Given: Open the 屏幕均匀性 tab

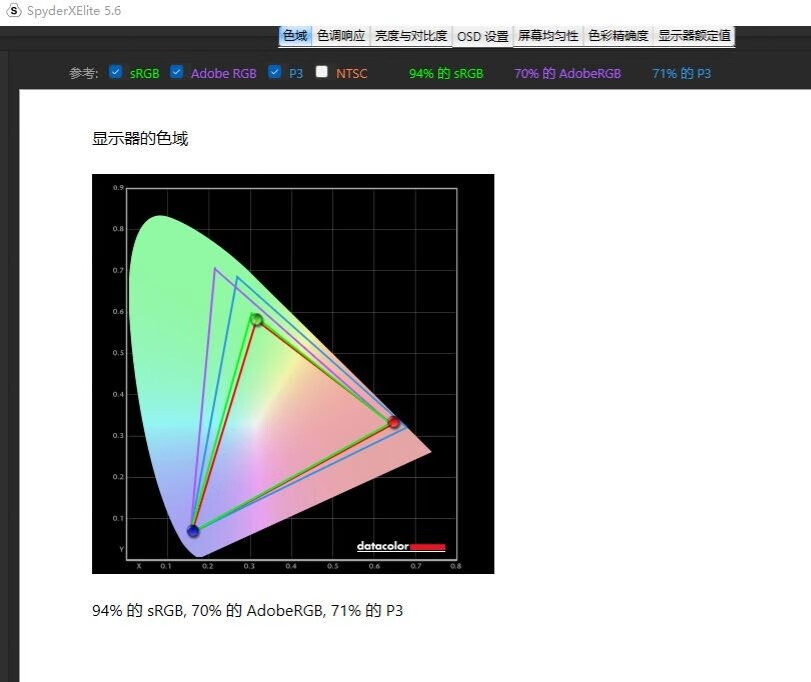Looking at the screenshot, I should tap(548, 36).
